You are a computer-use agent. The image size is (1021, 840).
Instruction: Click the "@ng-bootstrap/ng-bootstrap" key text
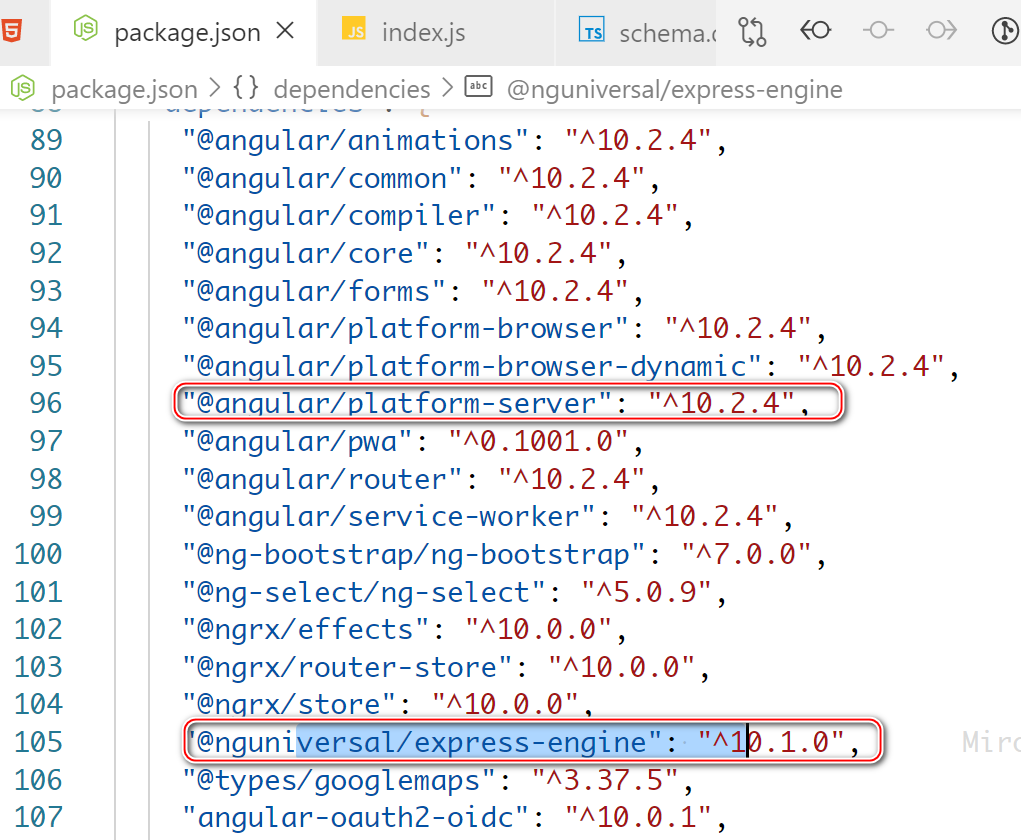click(414, 554)
